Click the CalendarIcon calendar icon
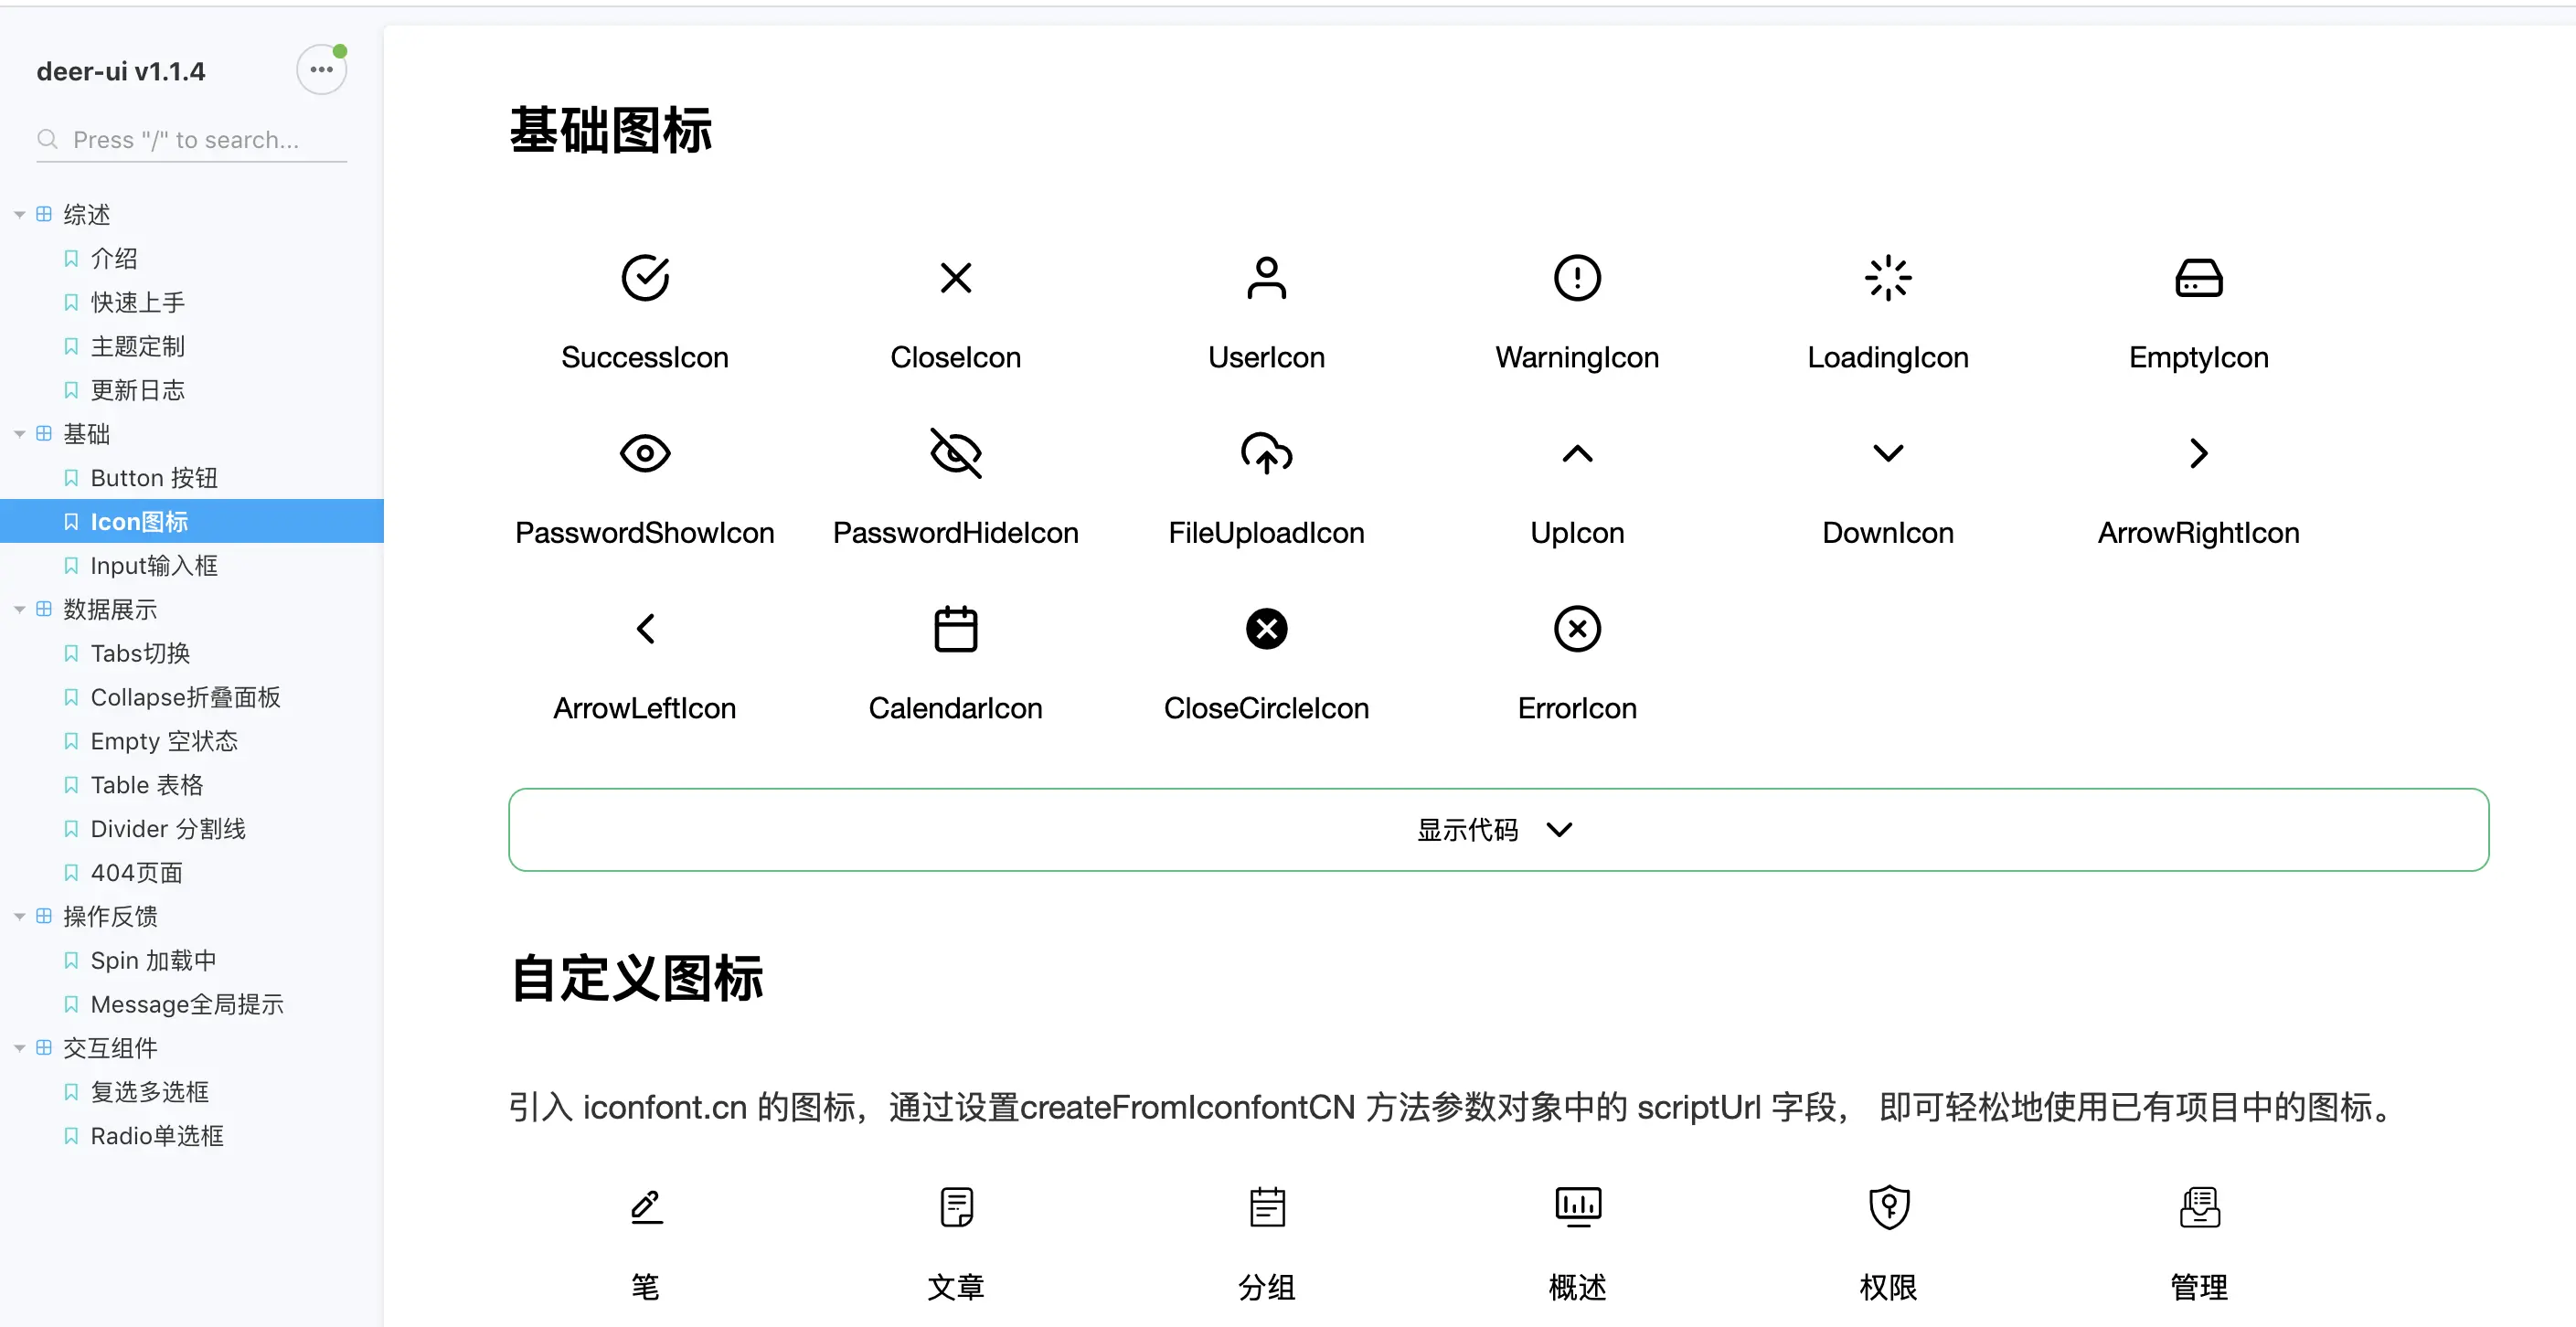Screen dimensions: 2576x1327 (x=955, y=629)
